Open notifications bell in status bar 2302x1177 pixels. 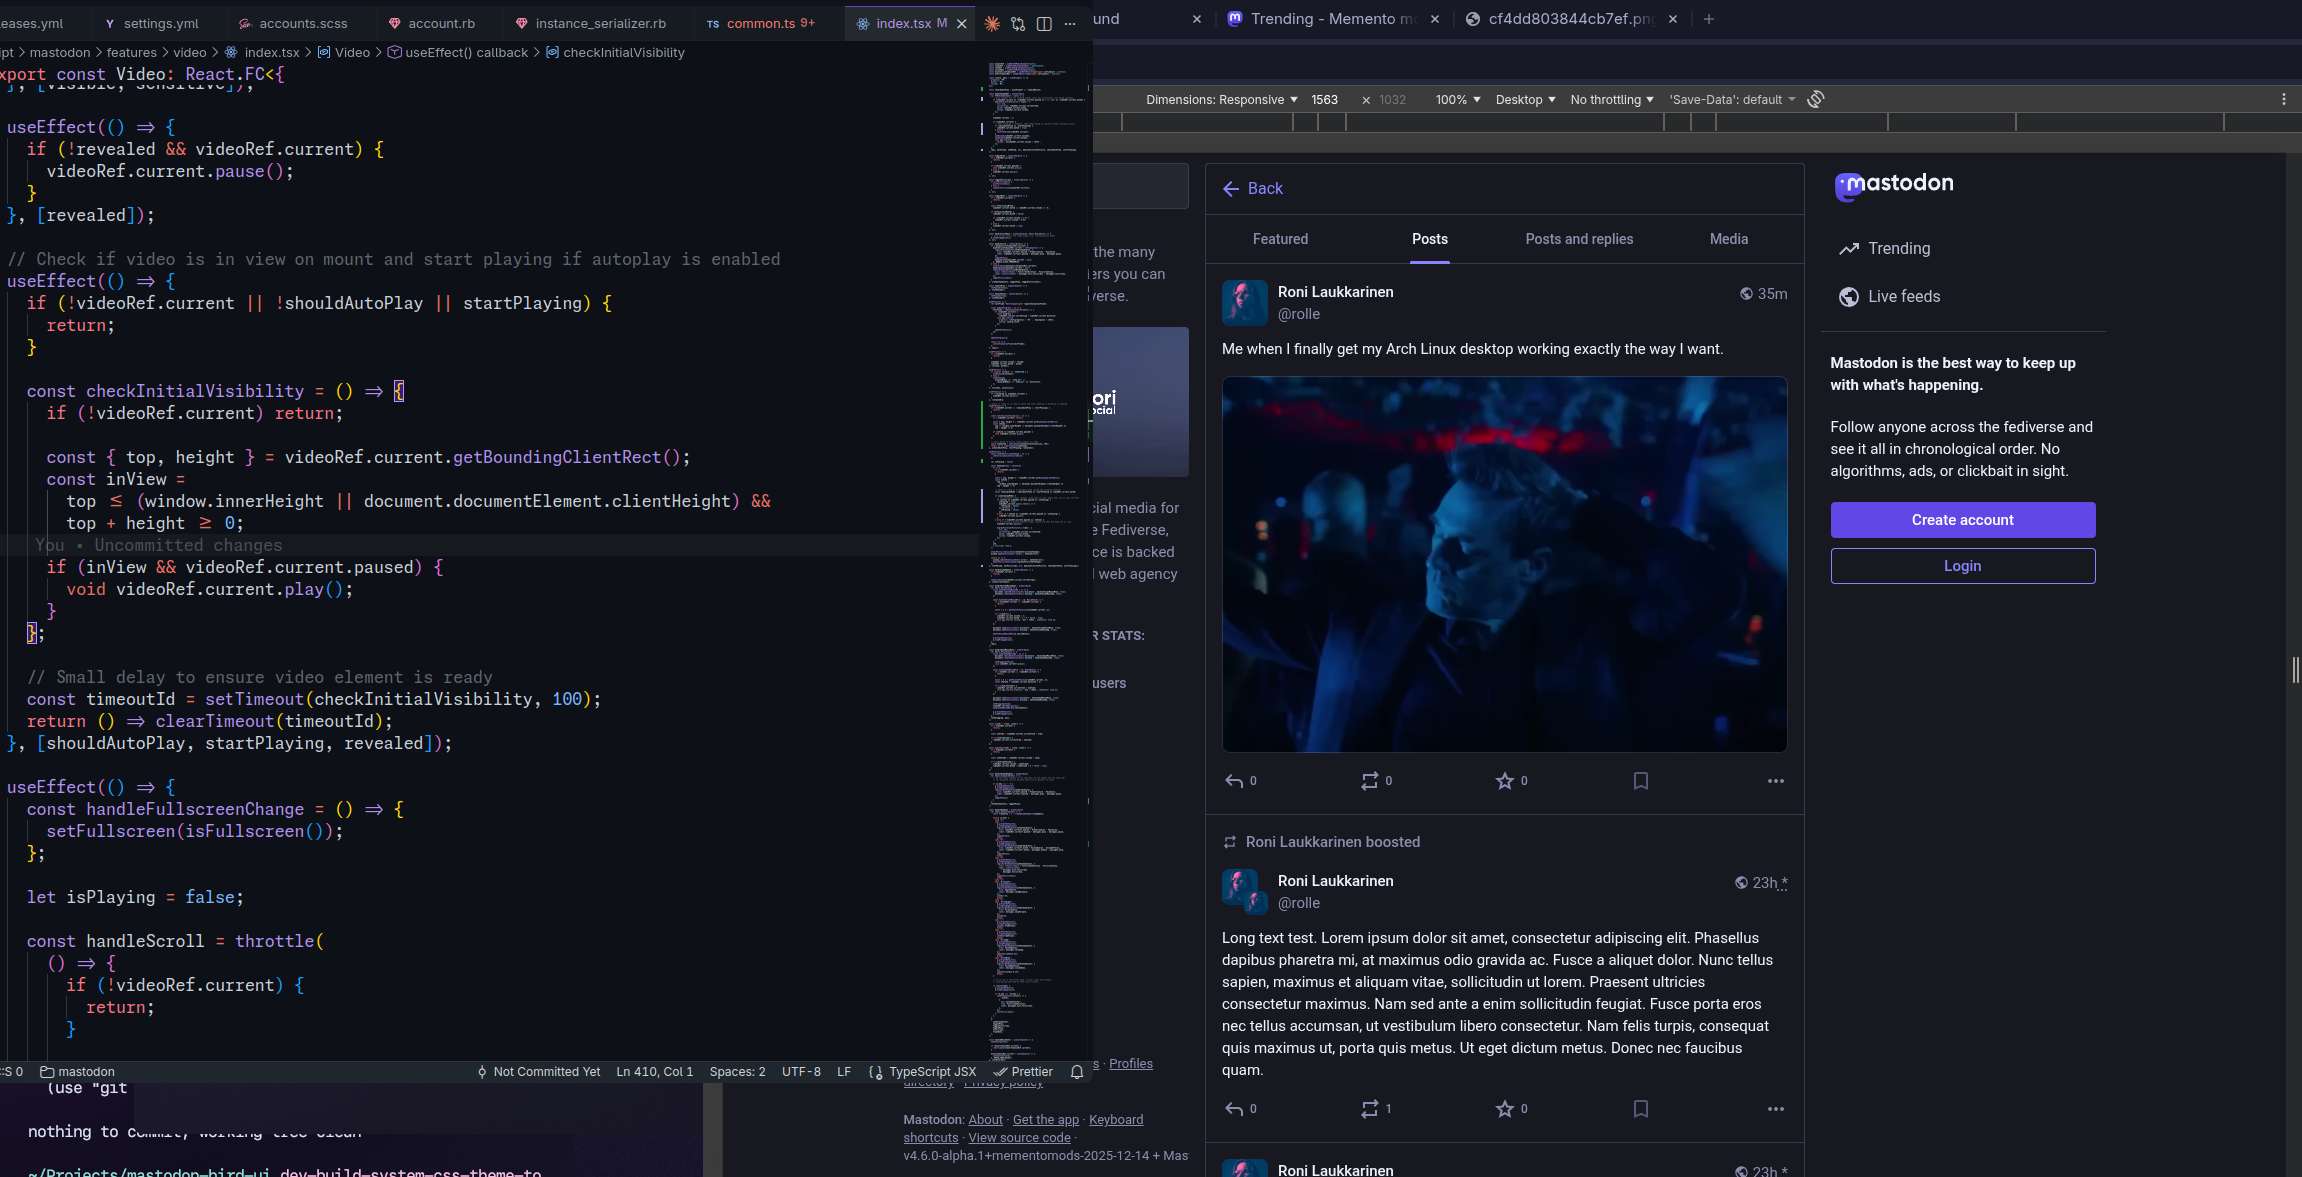1077,1071
